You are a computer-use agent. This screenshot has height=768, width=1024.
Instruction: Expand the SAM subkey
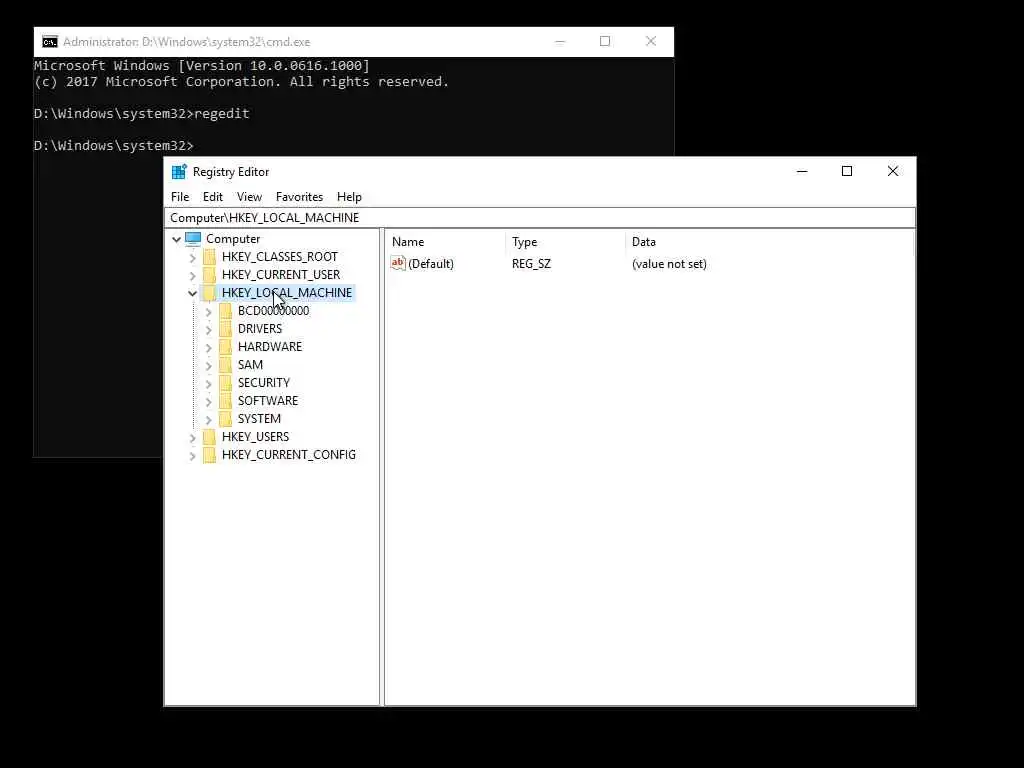pos(208,365)
